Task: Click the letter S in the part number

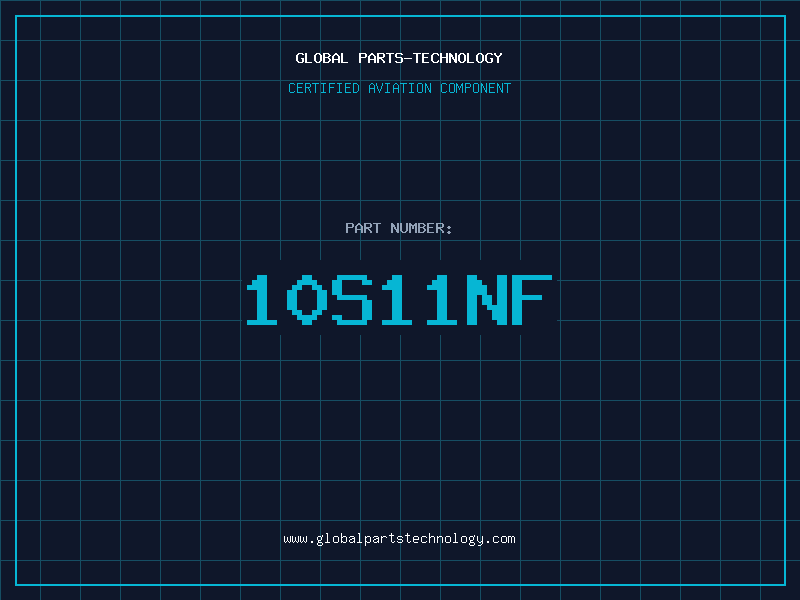Action: [352, 300]
